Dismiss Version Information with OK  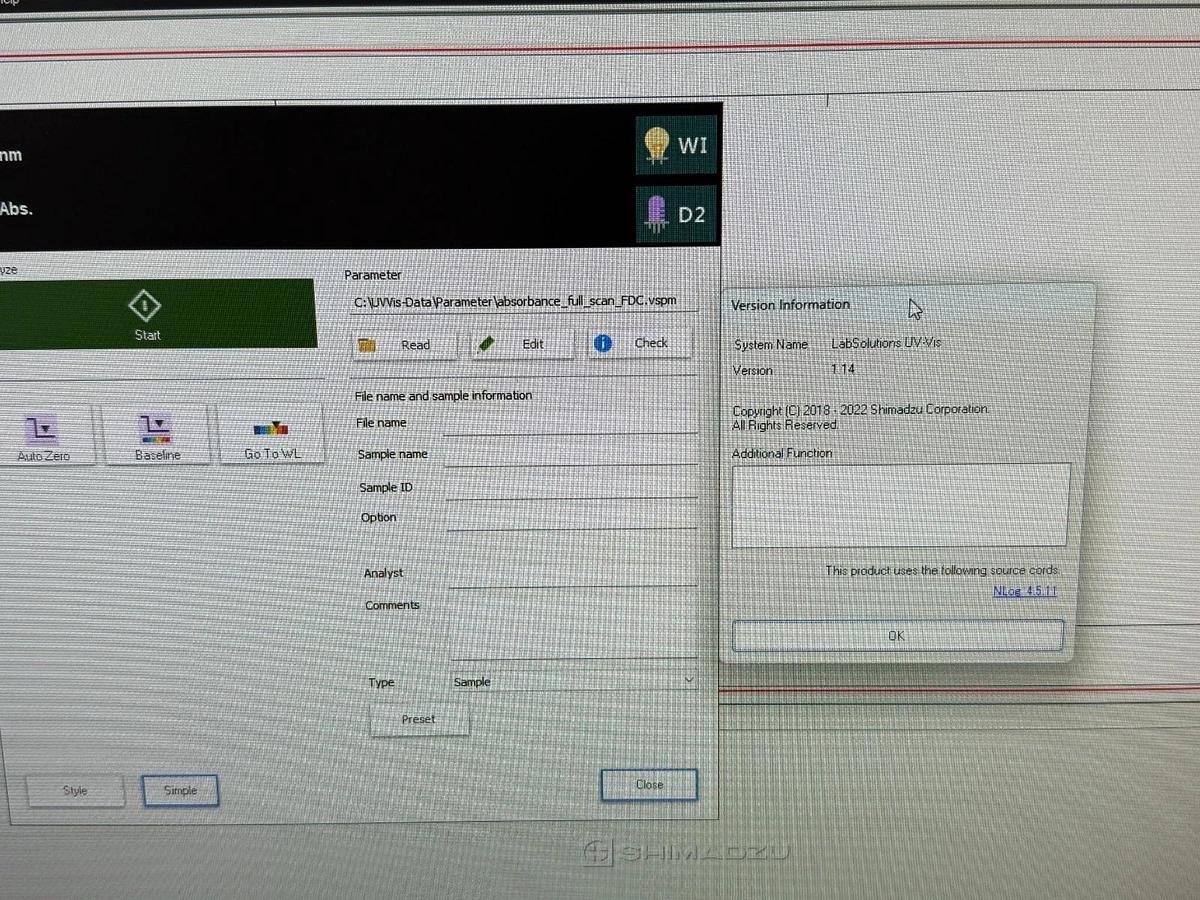click(897, 636)
